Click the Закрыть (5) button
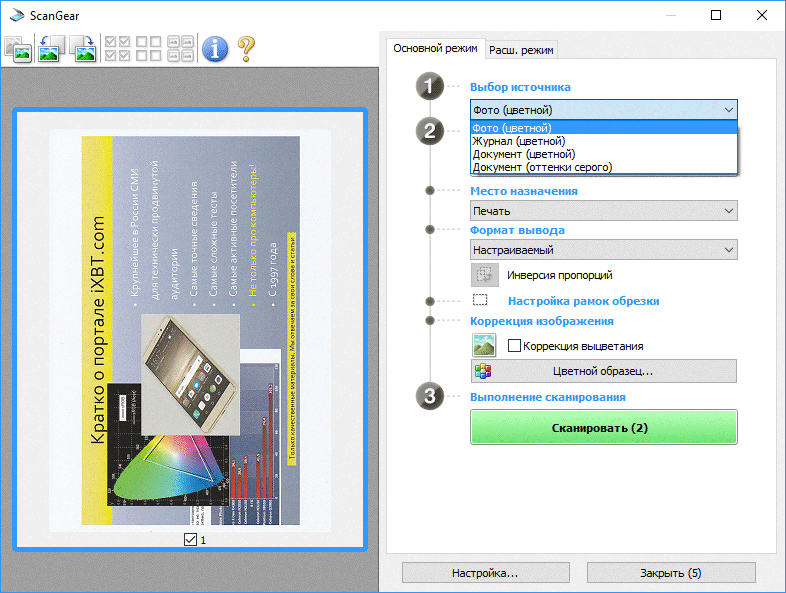This screenshot has height=593, width=786. 671,573
